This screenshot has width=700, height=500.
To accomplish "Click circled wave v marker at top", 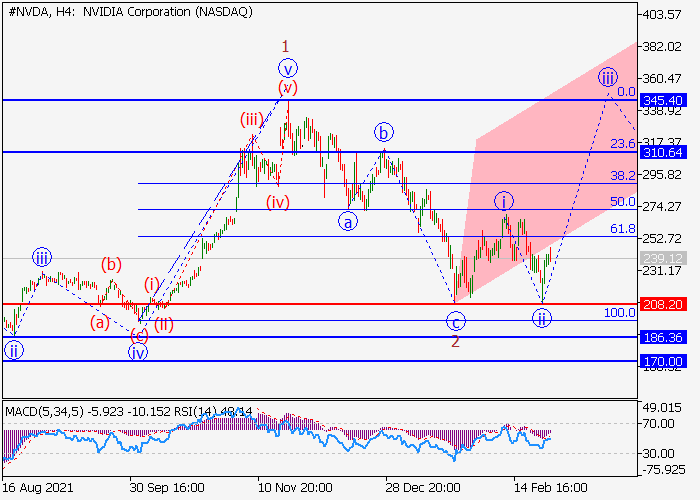I will click(x=288, y=69).
